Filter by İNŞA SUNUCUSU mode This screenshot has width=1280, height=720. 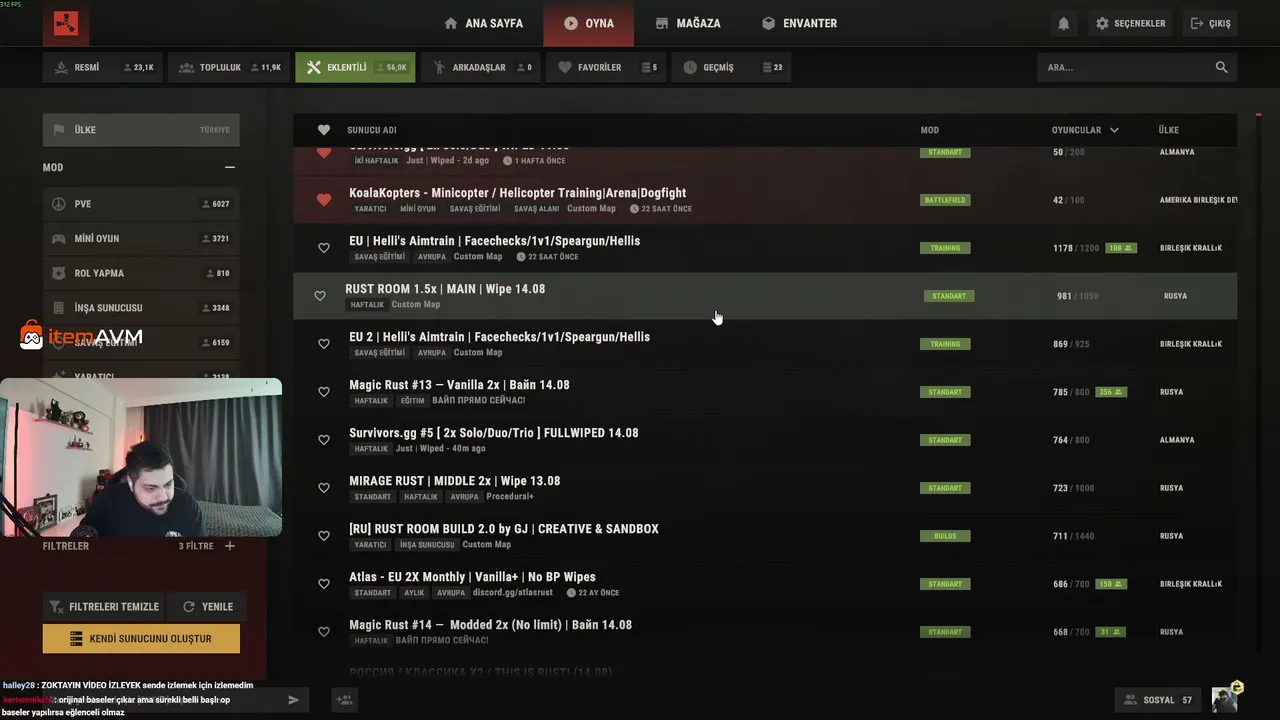click(x=141, y=308)
